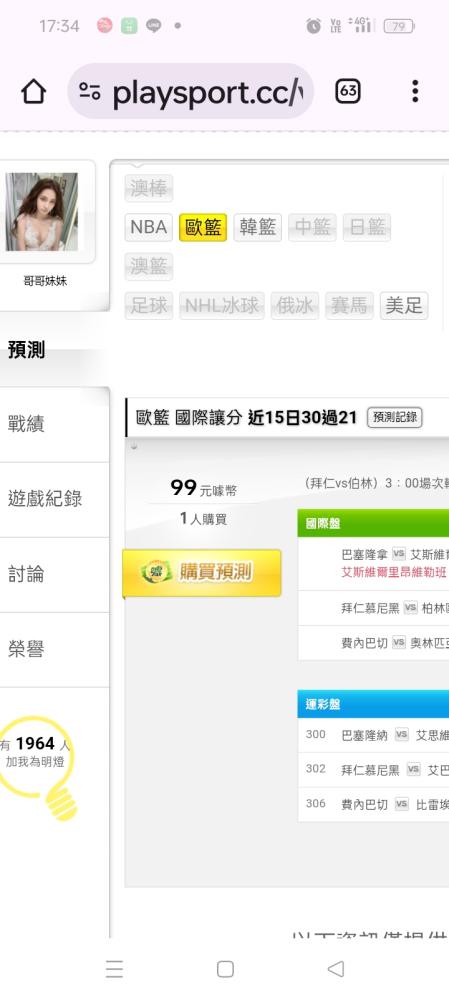Tap the lightbulb 加我為明燈 icon

coord(38,767)
